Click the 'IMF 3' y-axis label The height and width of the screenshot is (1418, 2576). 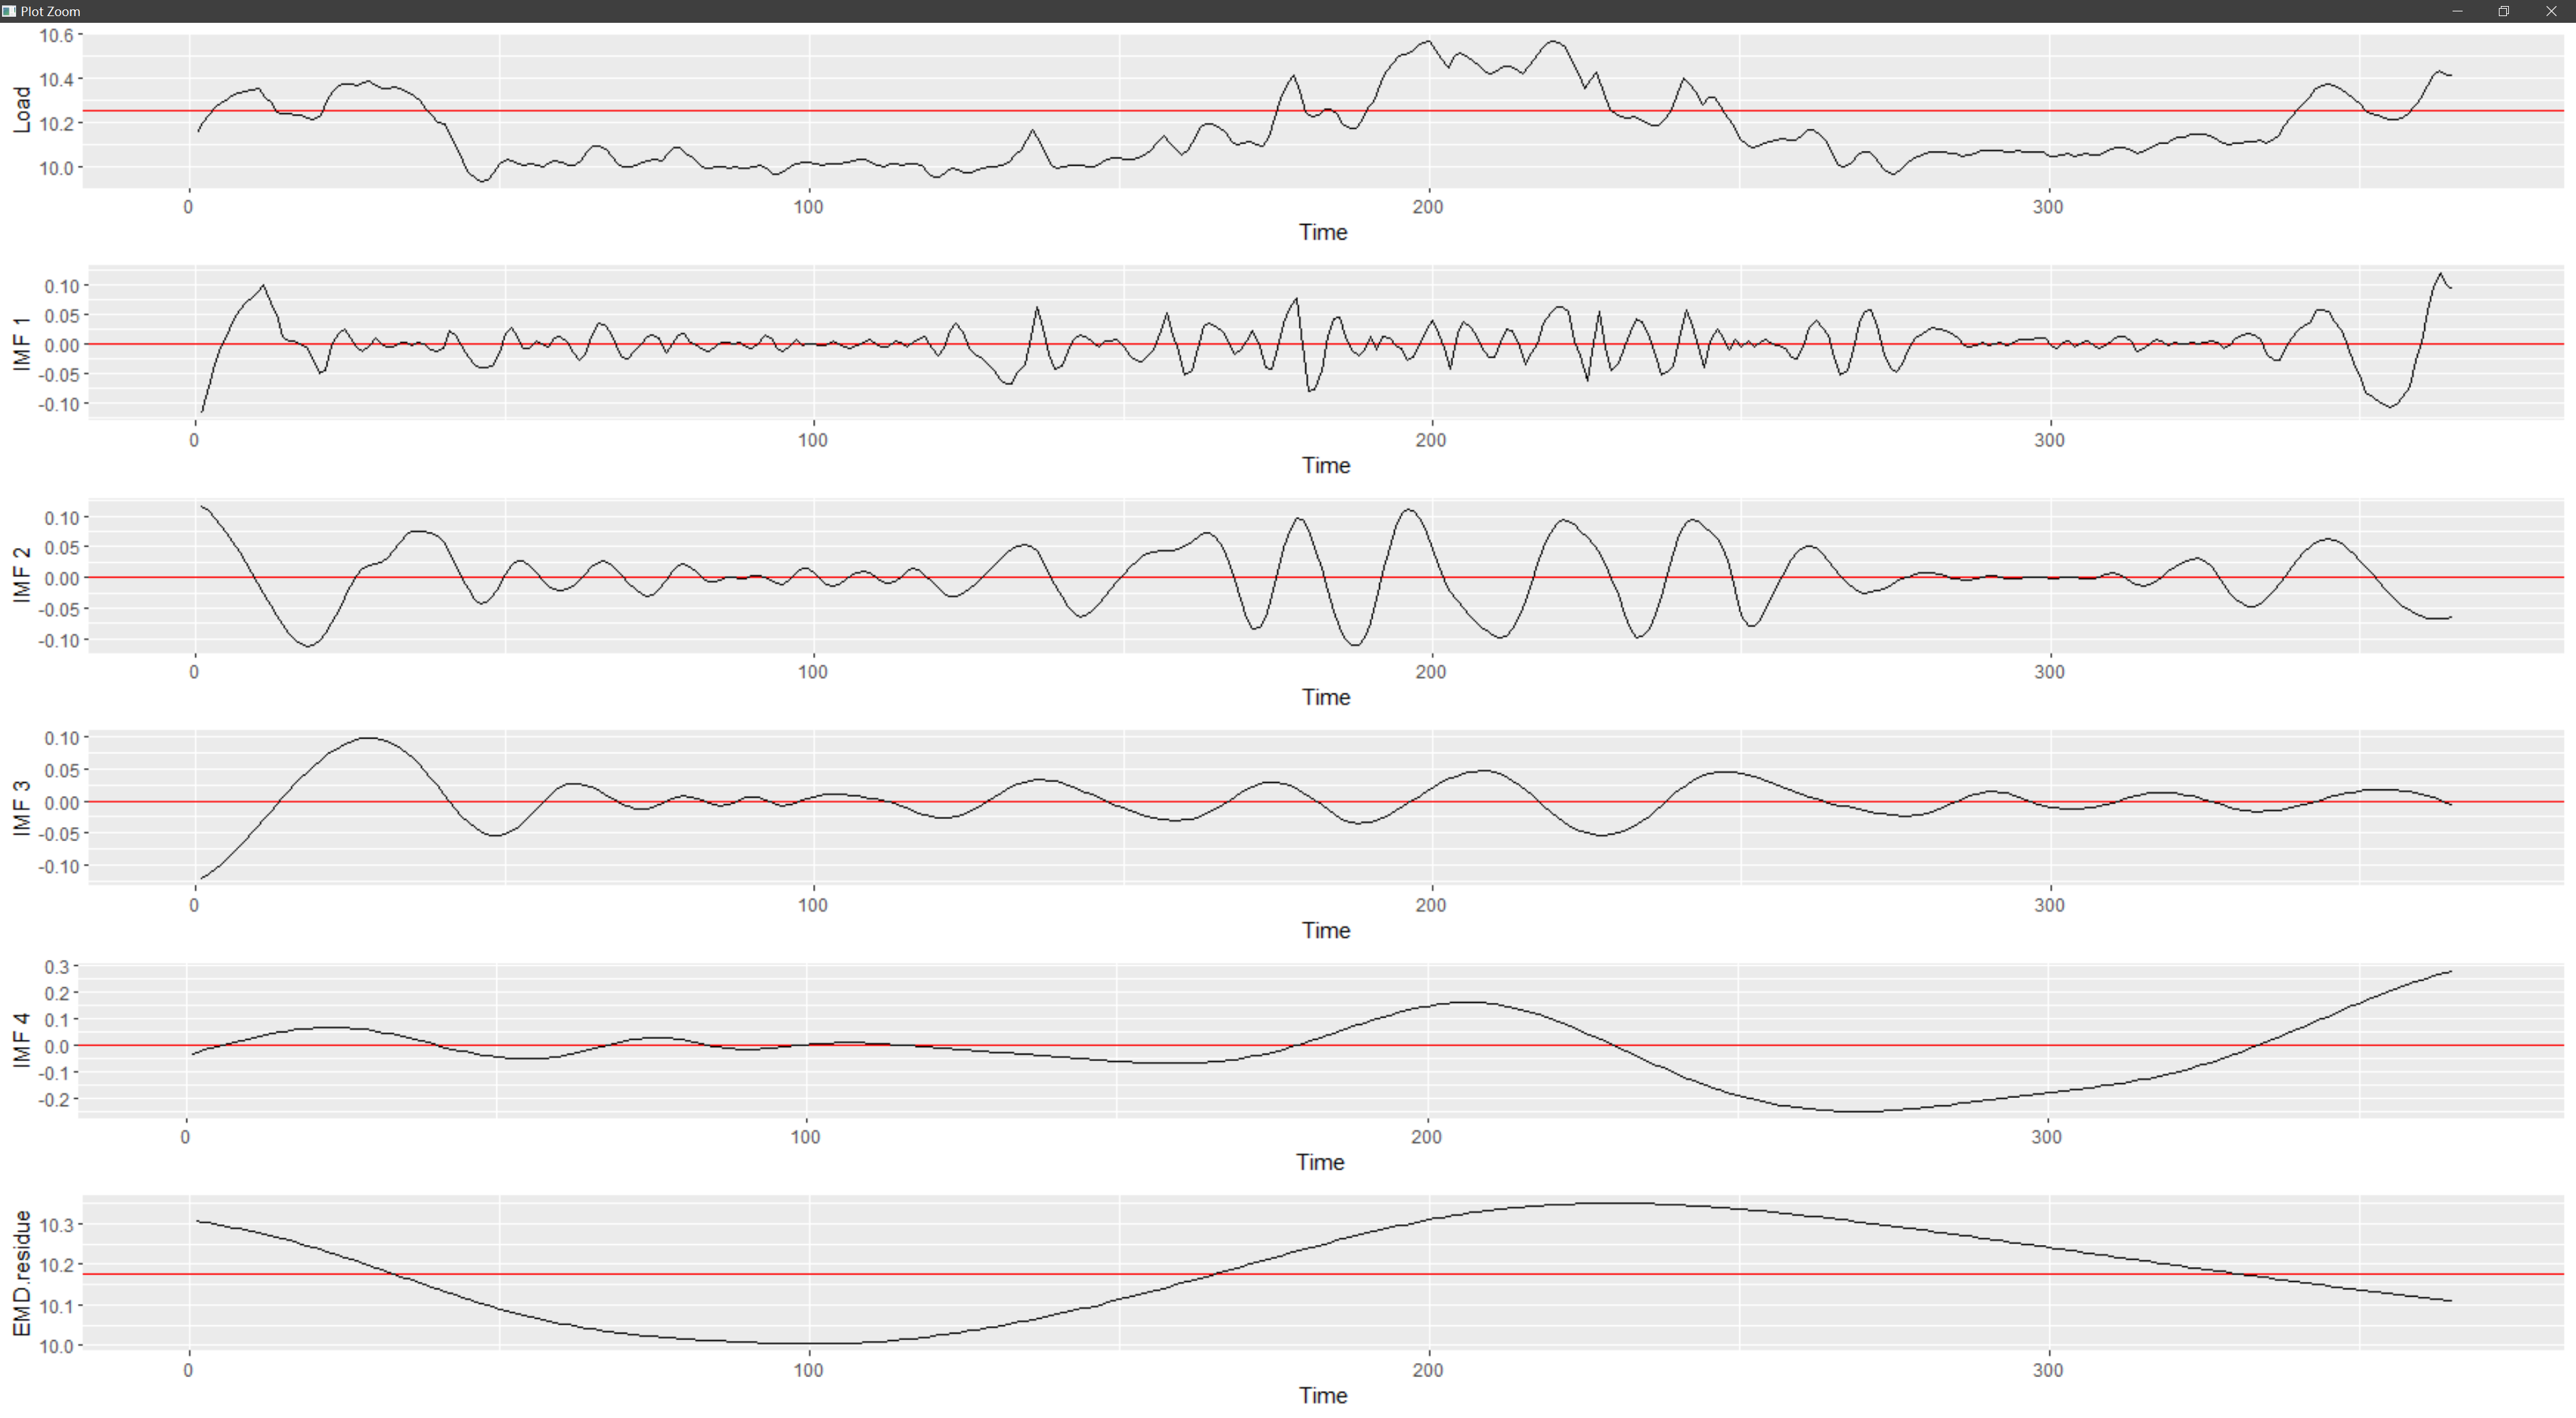[21, 808]
